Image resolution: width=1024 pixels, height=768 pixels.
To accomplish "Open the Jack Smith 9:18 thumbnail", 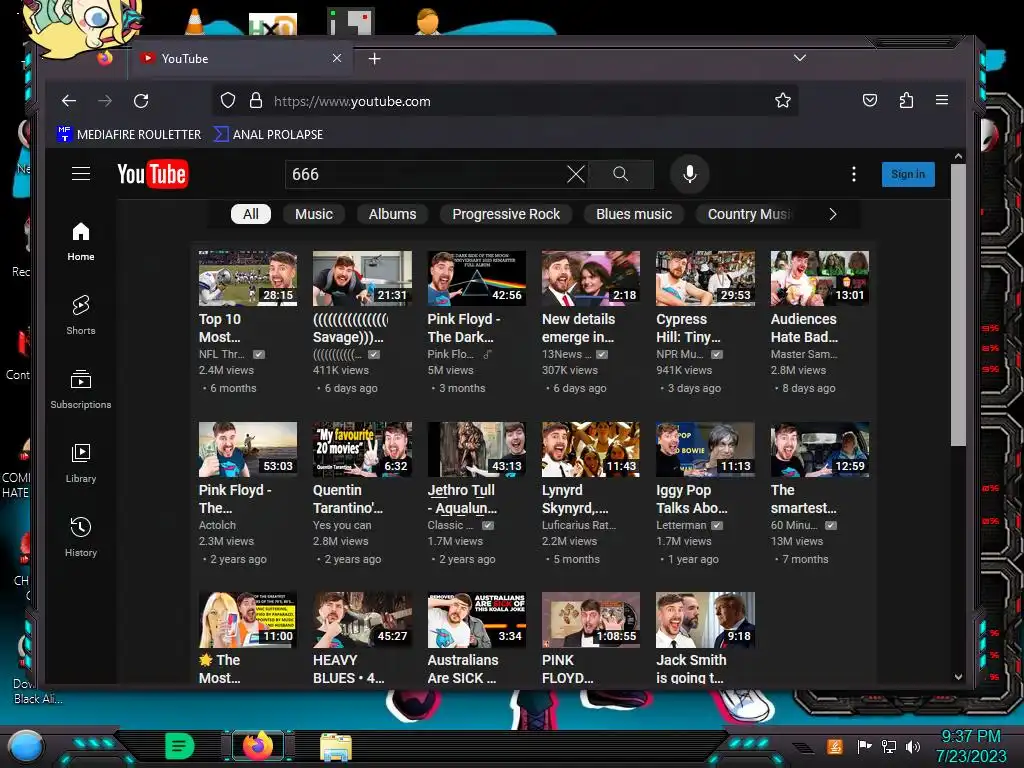I will tap(705, 620).
